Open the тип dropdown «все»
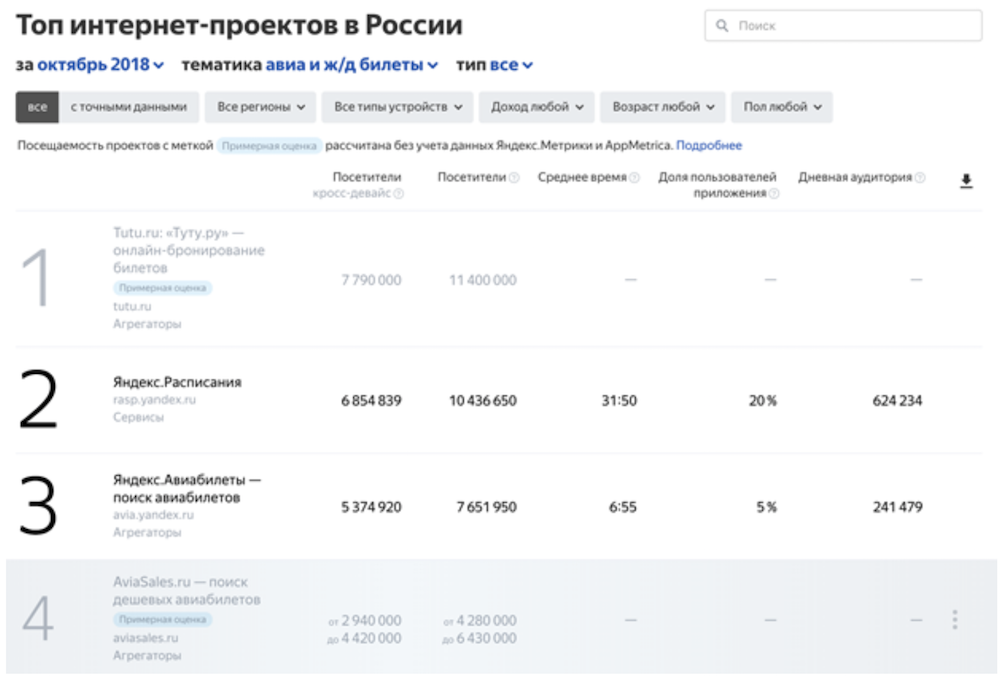Image resolution: width=1000 pixels, height=677 pixels. [511, 65]
